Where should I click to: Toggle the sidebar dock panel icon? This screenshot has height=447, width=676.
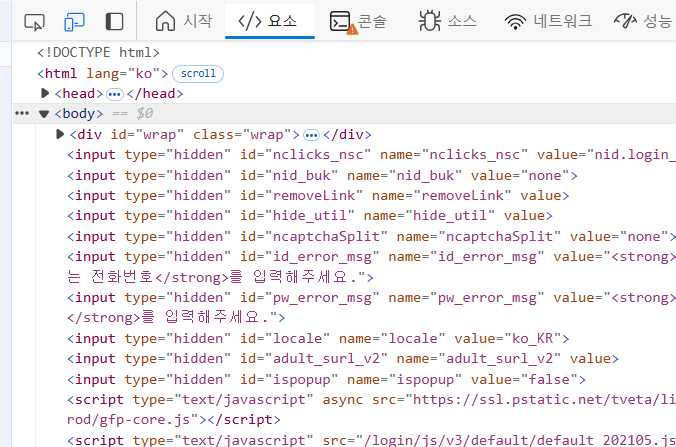(114, 22)
